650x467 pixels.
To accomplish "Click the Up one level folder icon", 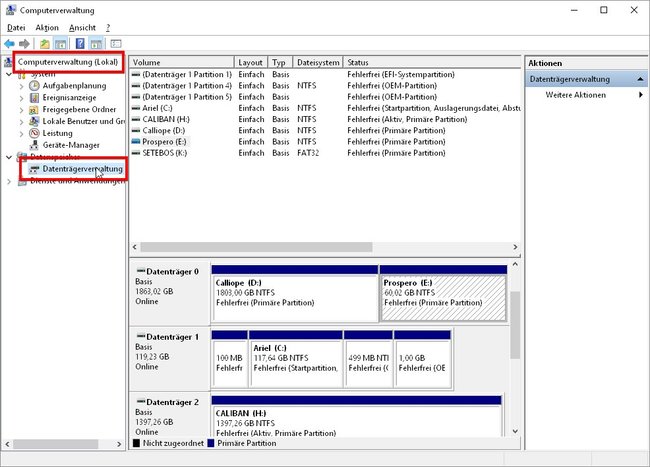I will (44, 44).
